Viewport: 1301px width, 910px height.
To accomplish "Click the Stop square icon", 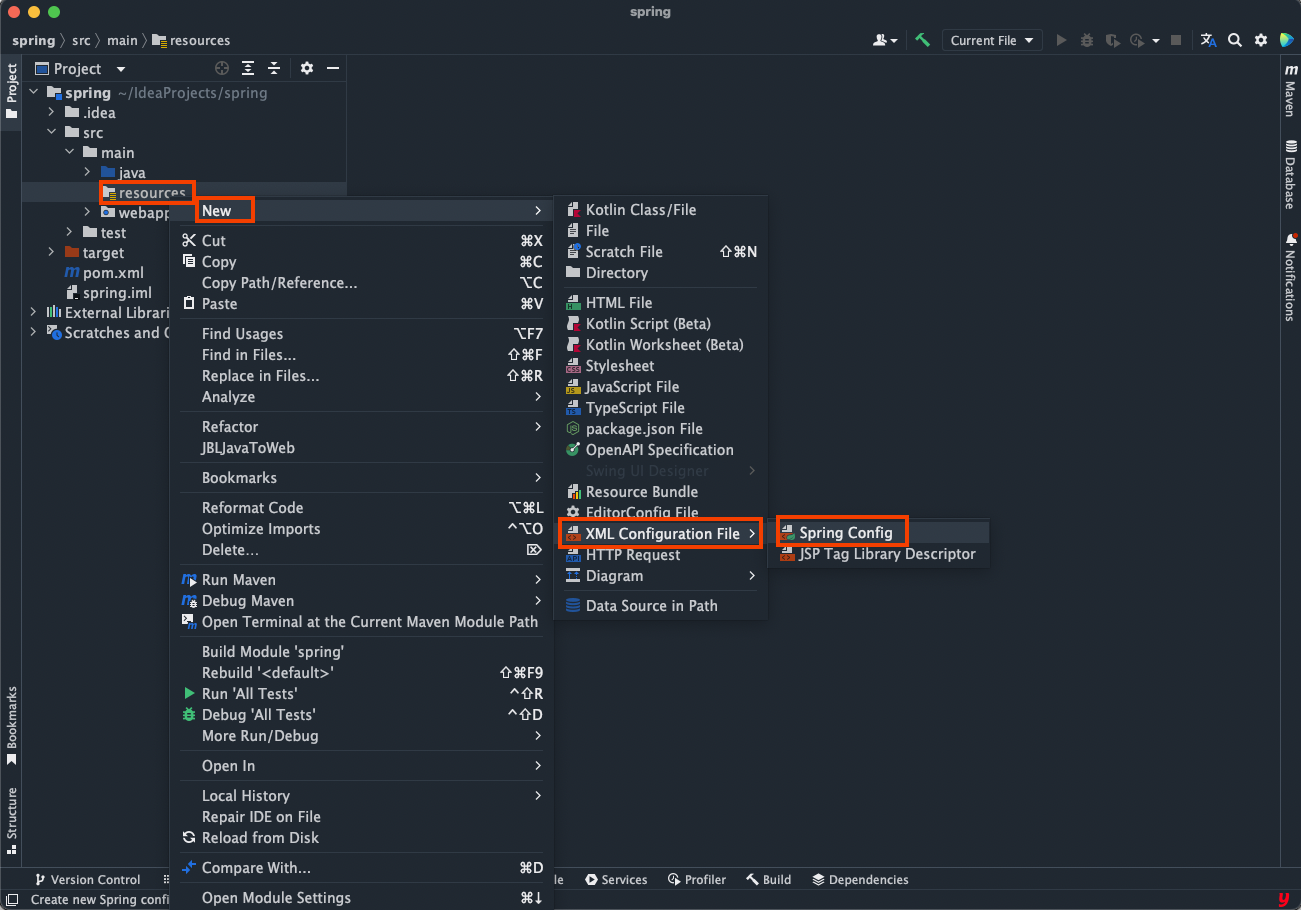I will coord(1176,40).
